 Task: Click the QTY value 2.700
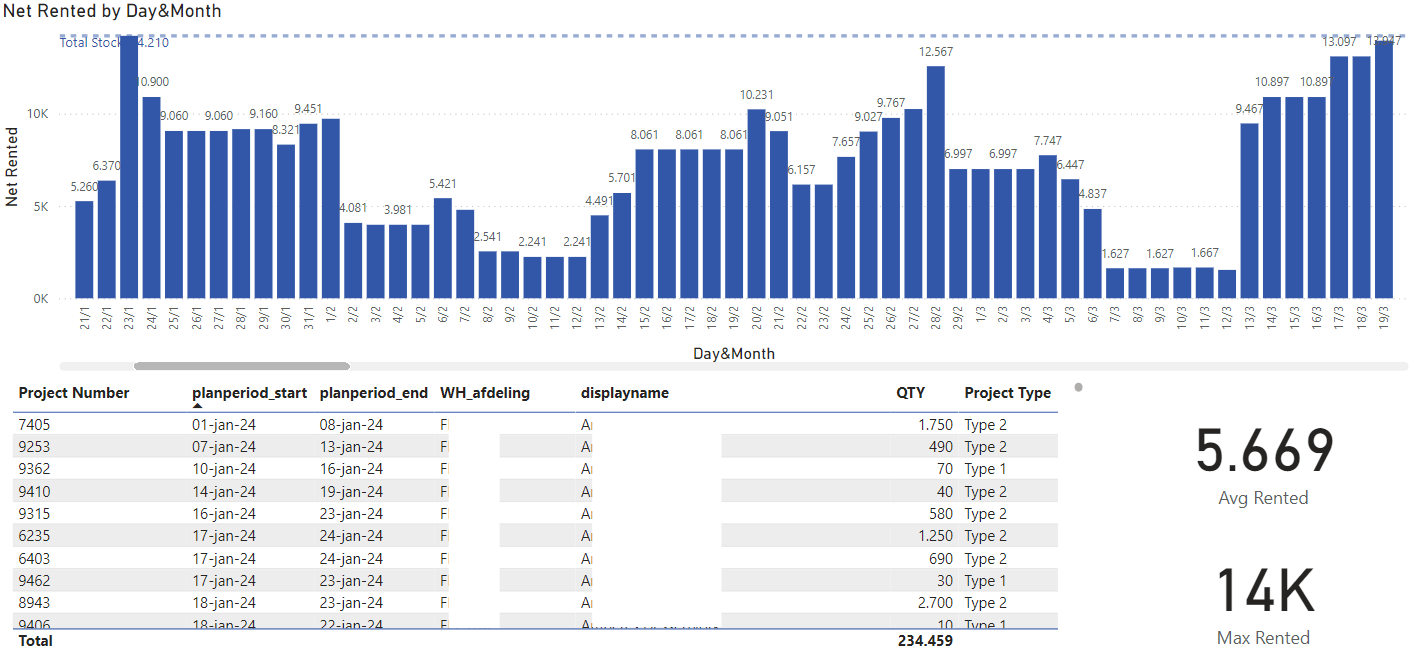pos(935,603)
